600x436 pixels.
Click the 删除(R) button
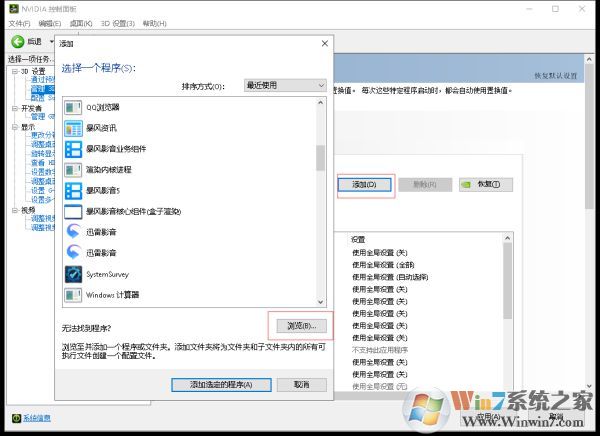pyautogui.click(x=425, y=185)
